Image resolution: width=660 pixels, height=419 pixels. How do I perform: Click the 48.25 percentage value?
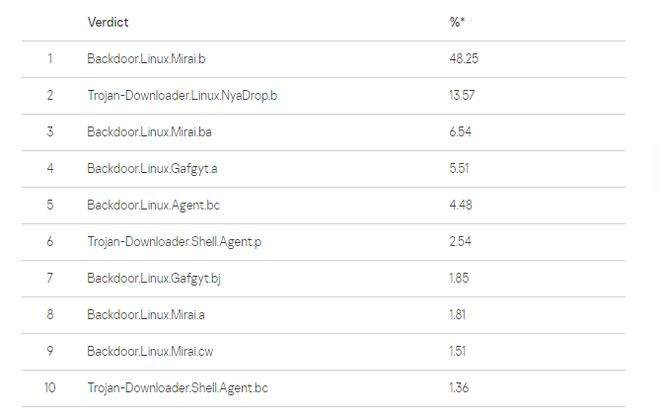tap(464, 59)
